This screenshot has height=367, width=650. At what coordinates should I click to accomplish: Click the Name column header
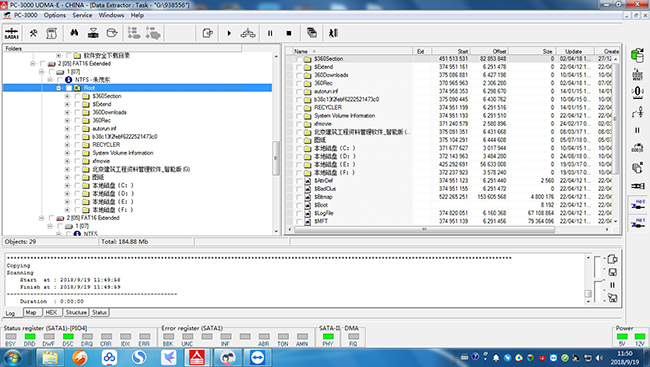(x=352, y=51)
